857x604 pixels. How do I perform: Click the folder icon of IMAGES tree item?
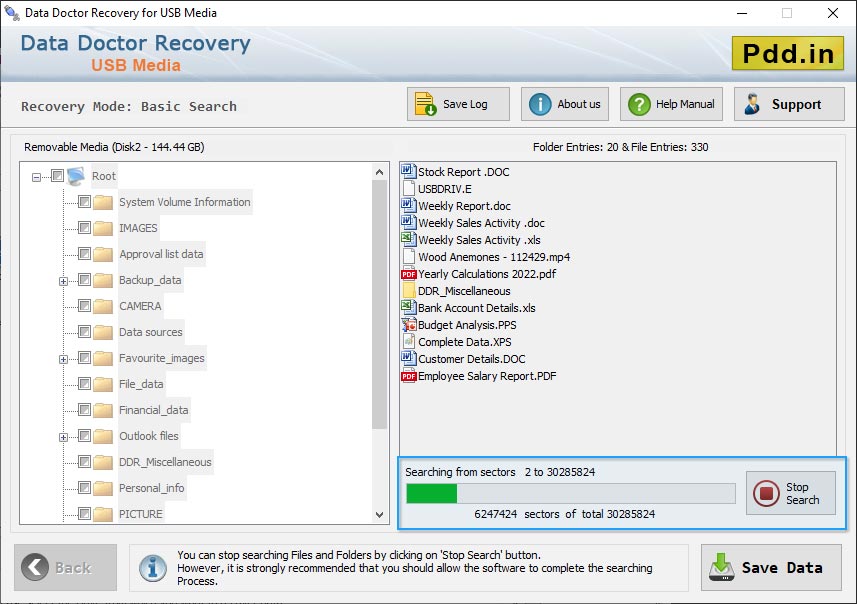(x=103, y=228)
